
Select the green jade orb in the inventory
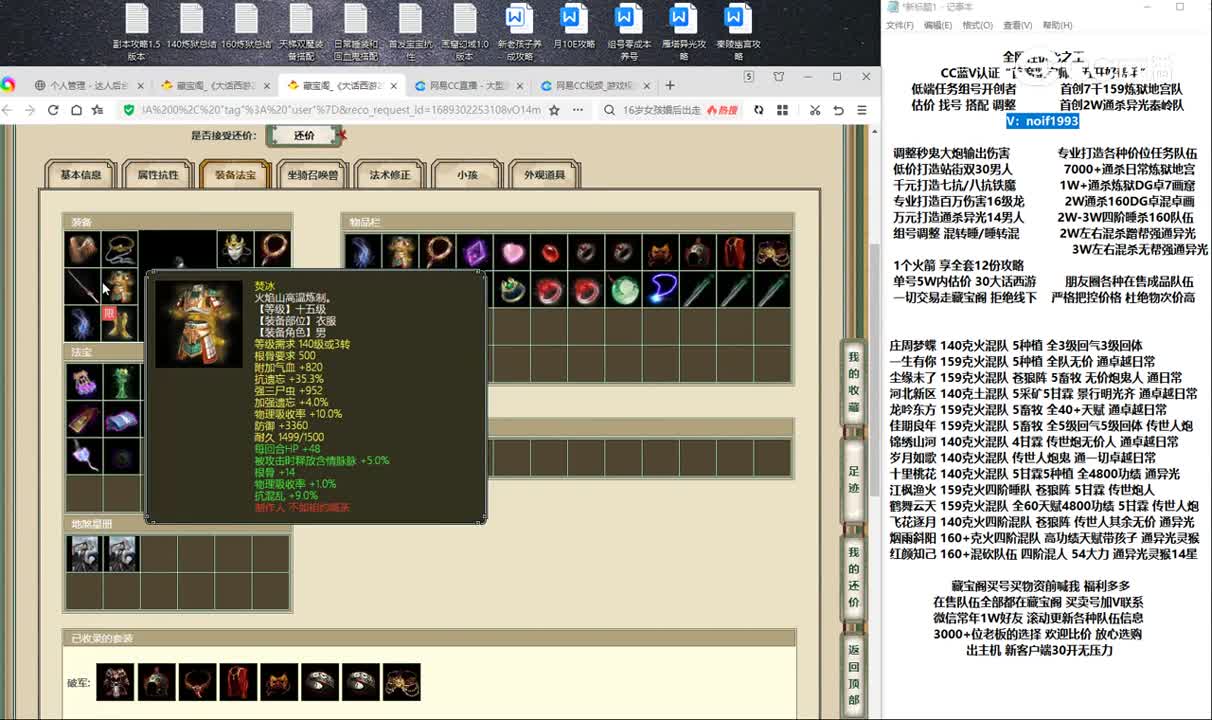click(623, 289)
